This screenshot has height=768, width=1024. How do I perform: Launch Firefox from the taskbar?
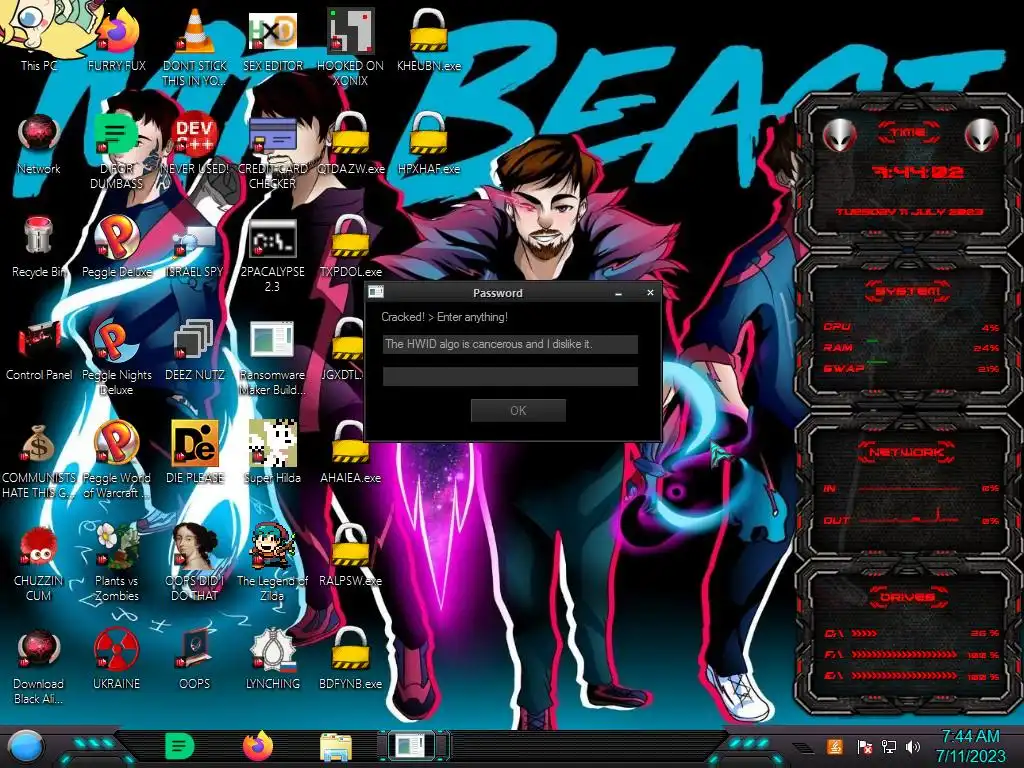258,746
